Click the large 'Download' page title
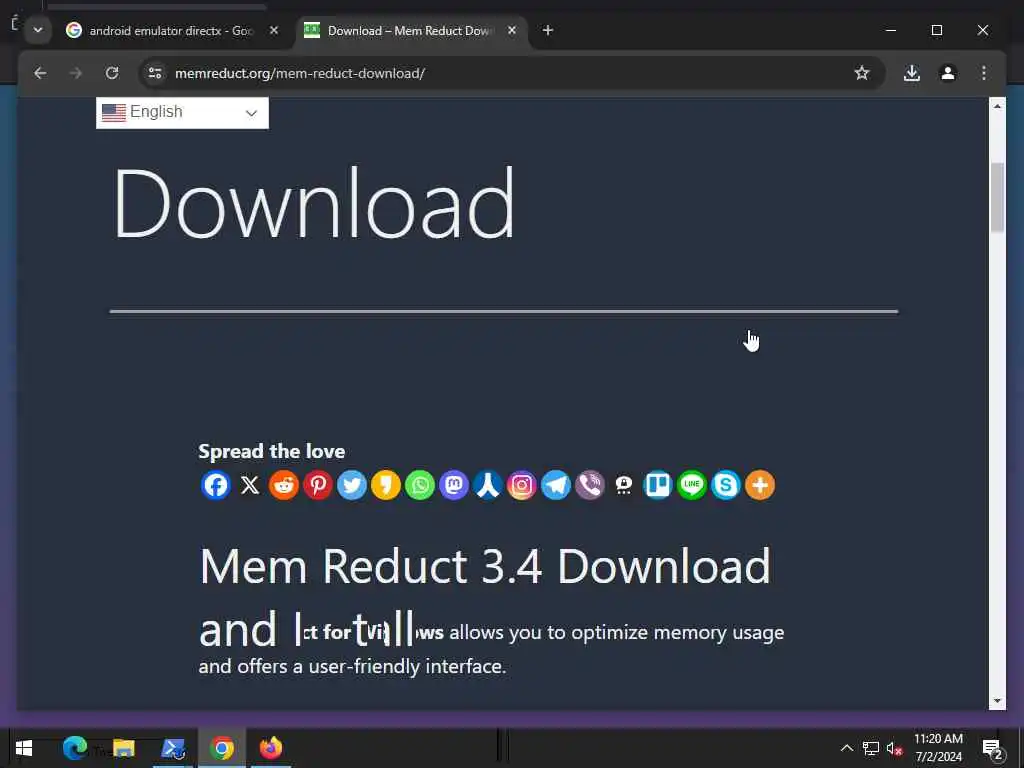Screen dimensions: 1024x768 click(x=314, y=202)
